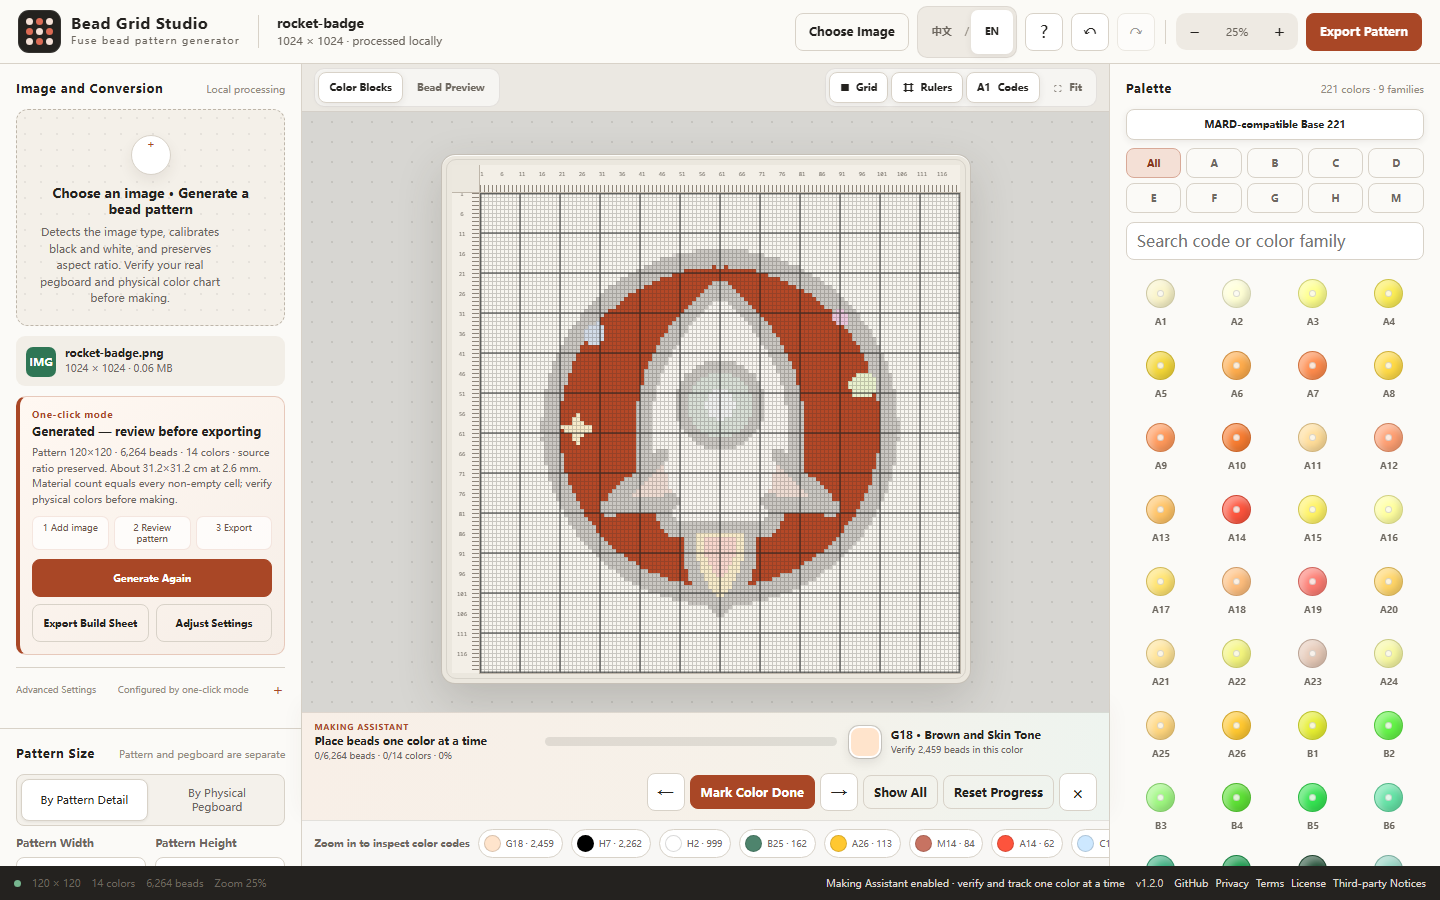
Task: Select the H7 black color chip
Action: tap(611, 844)
